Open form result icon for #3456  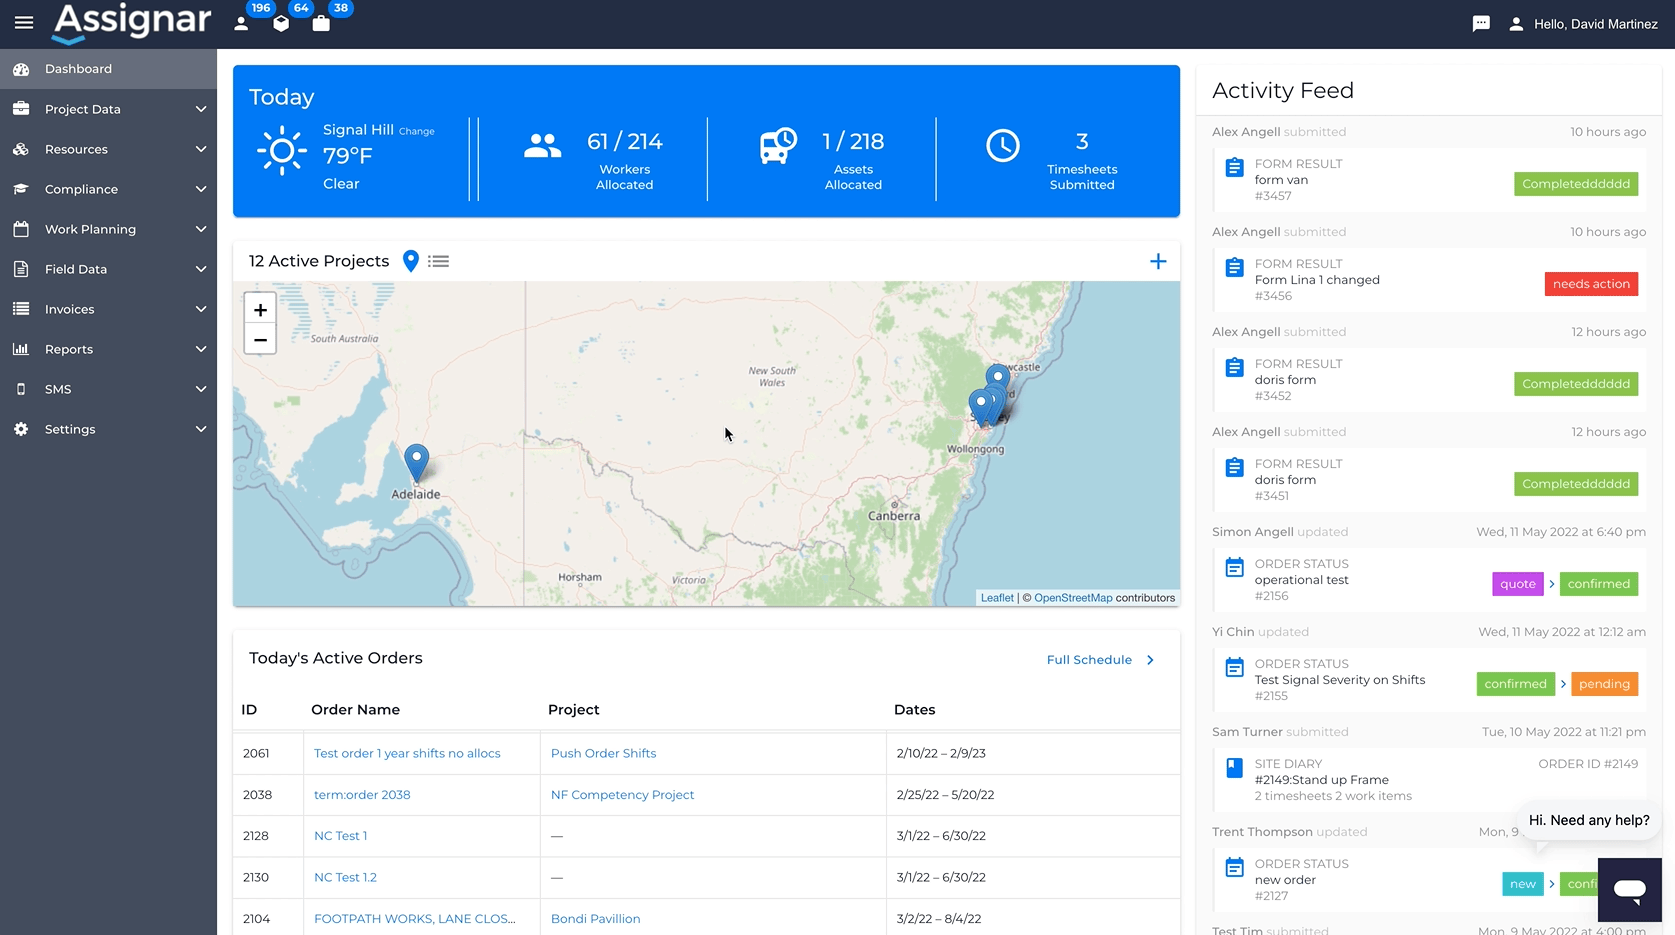pos(1235,268)
